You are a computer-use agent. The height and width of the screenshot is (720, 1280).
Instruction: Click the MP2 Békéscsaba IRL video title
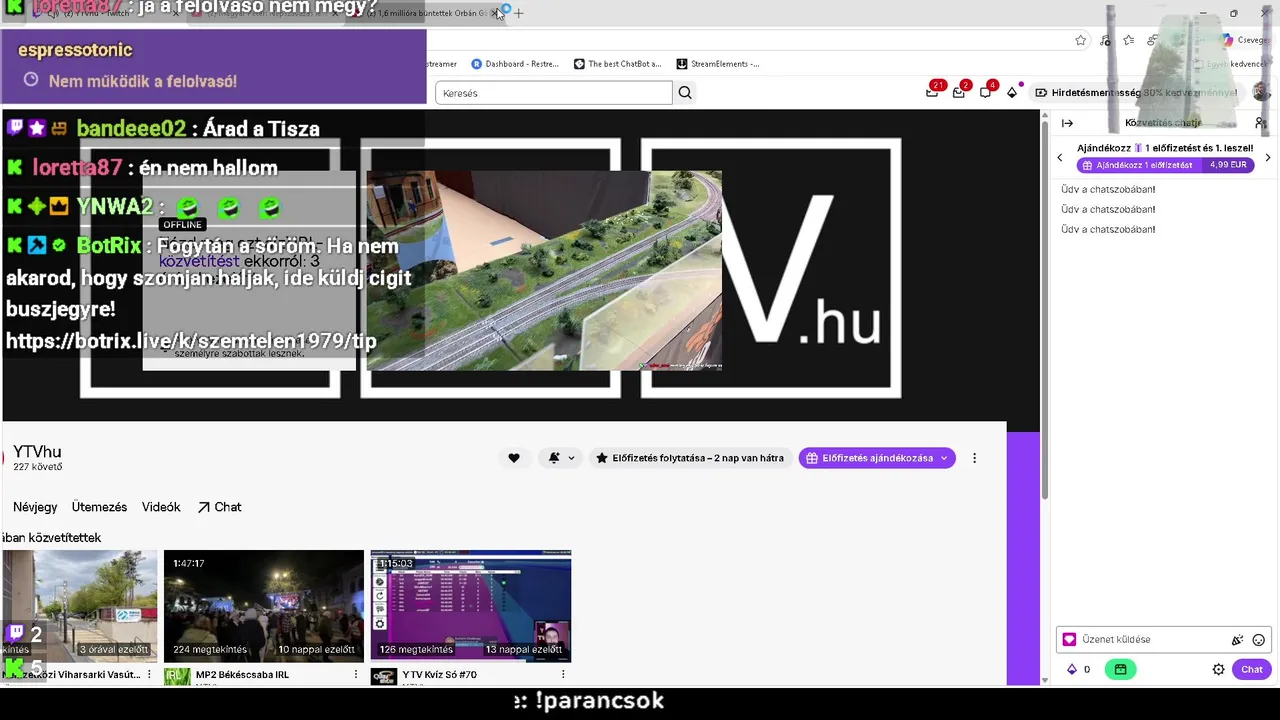click(242, 675)
